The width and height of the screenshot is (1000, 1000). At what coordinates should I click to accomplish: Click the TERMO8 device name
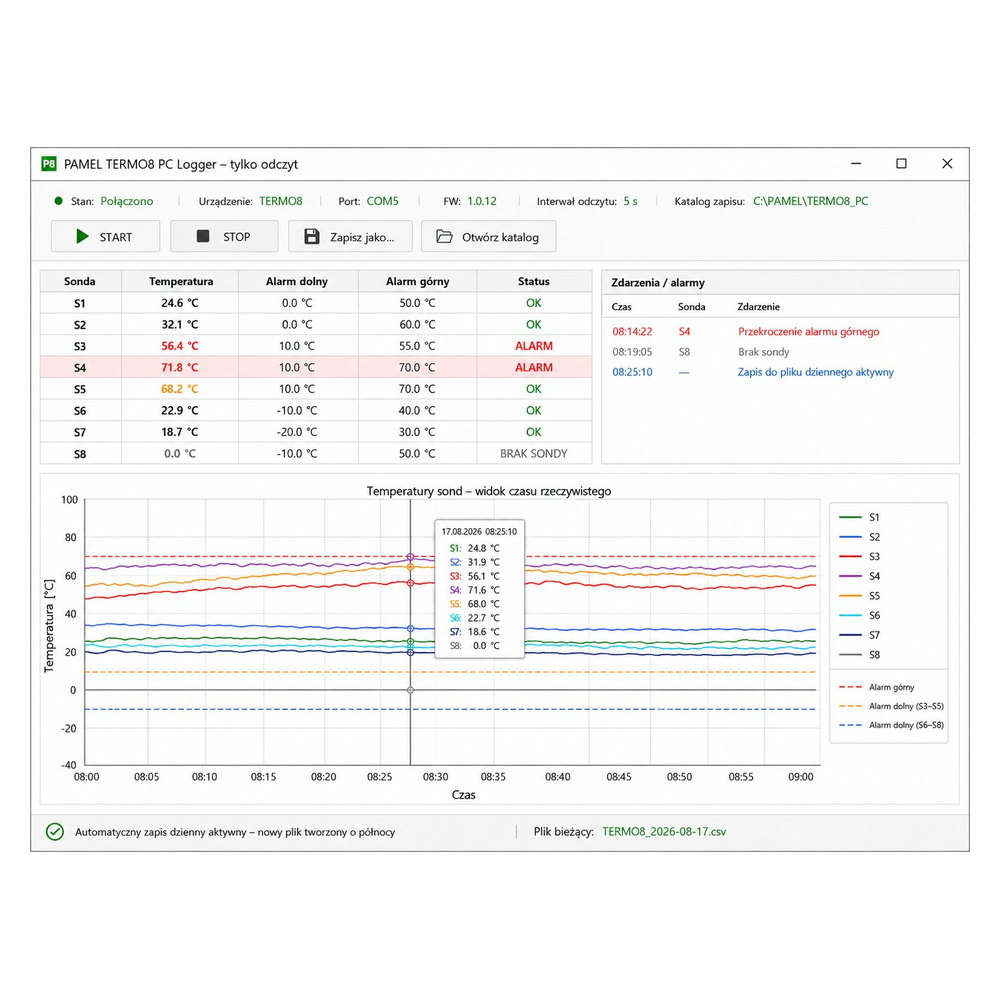pyautogui.click(x=281, y=201)
